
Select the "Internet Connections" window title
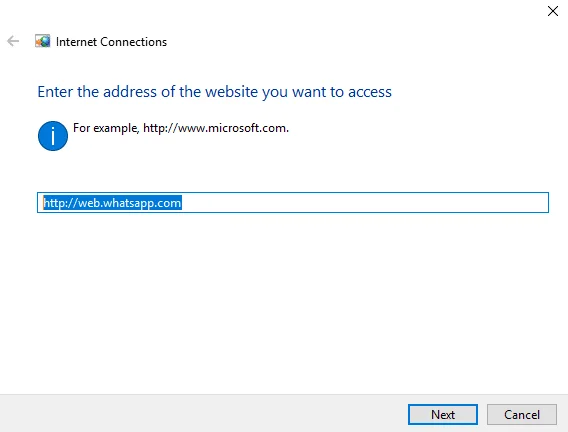click(111, 42)
